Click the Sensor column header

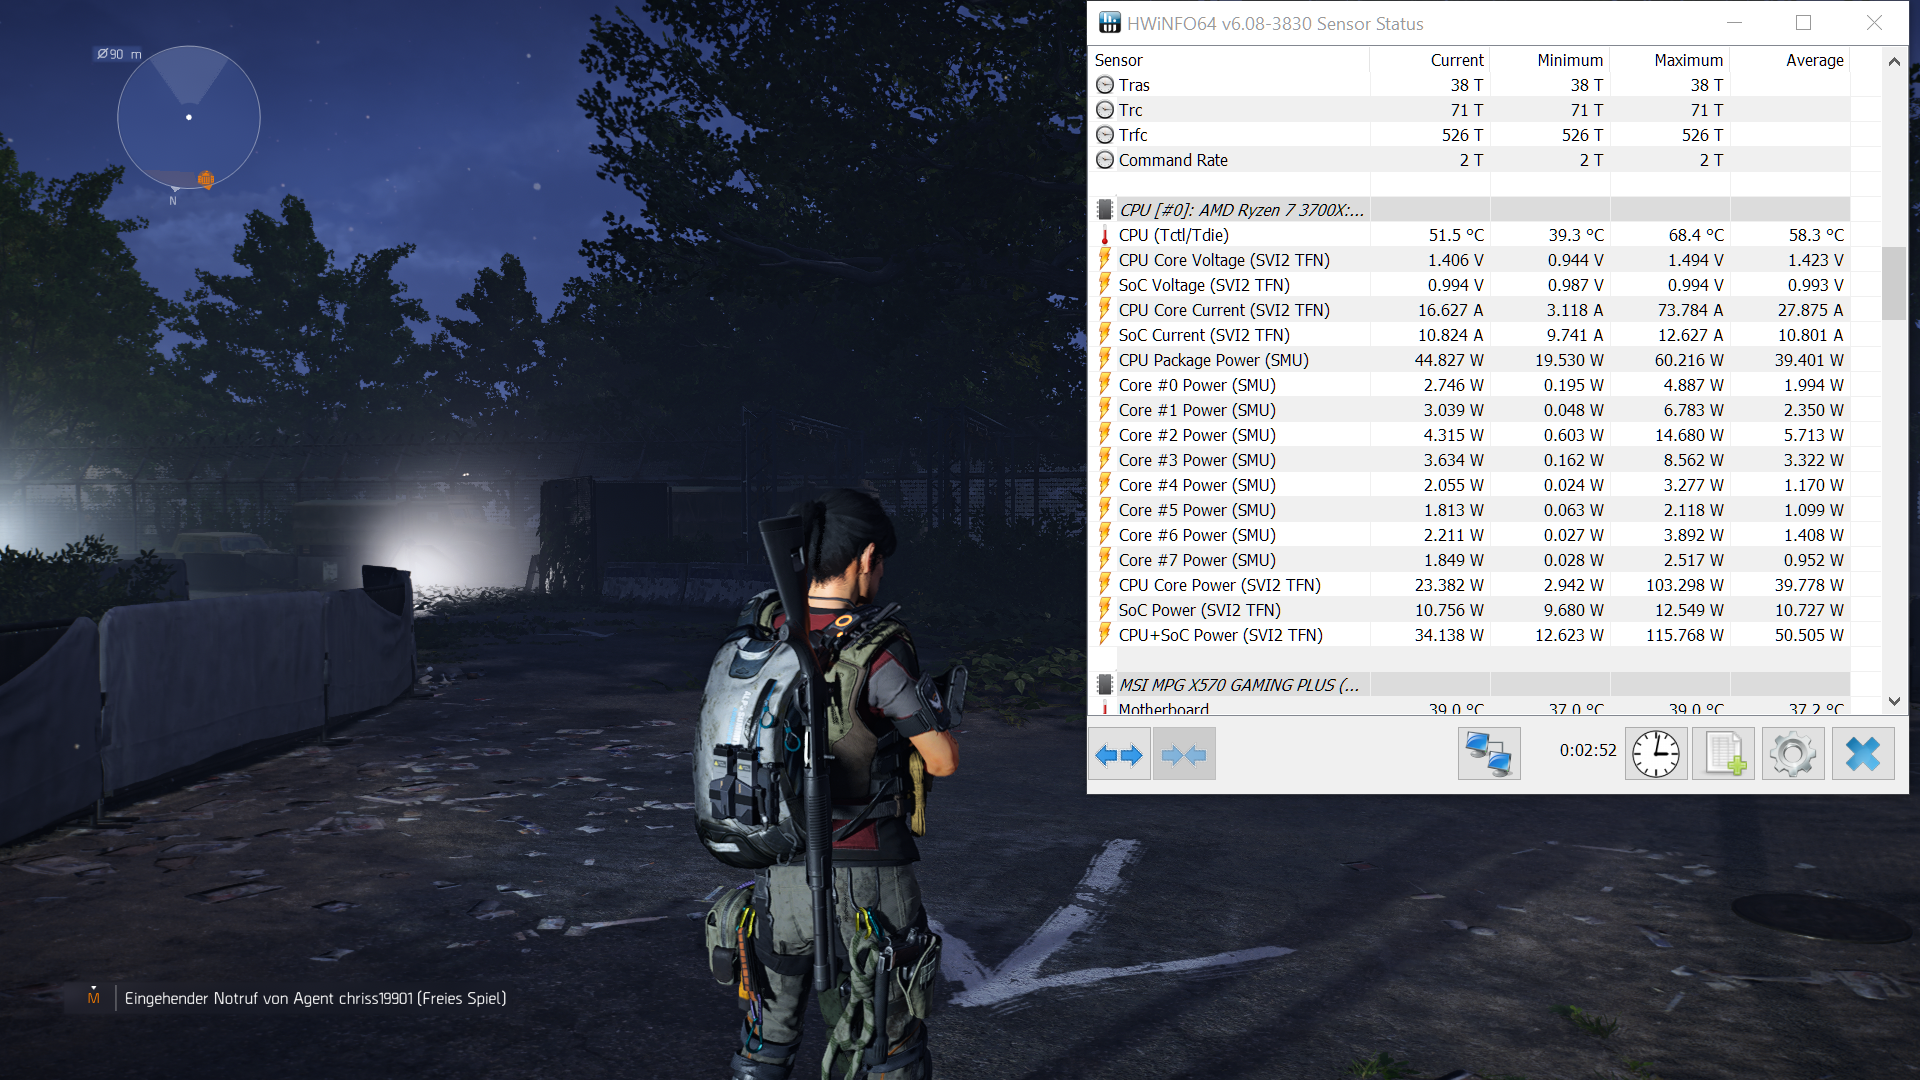(x=1119, y=60)
